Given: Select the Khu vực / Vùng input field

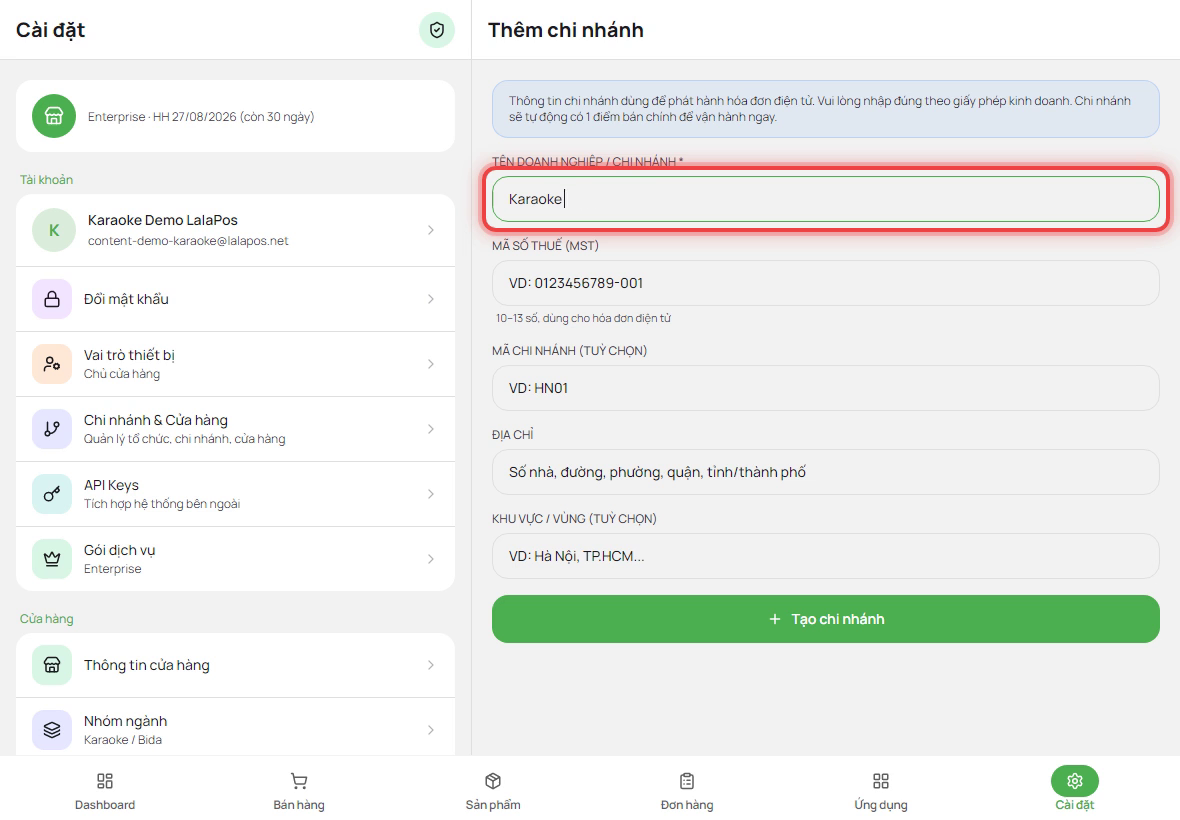Looking at the screenshot, I should point(826,556).
